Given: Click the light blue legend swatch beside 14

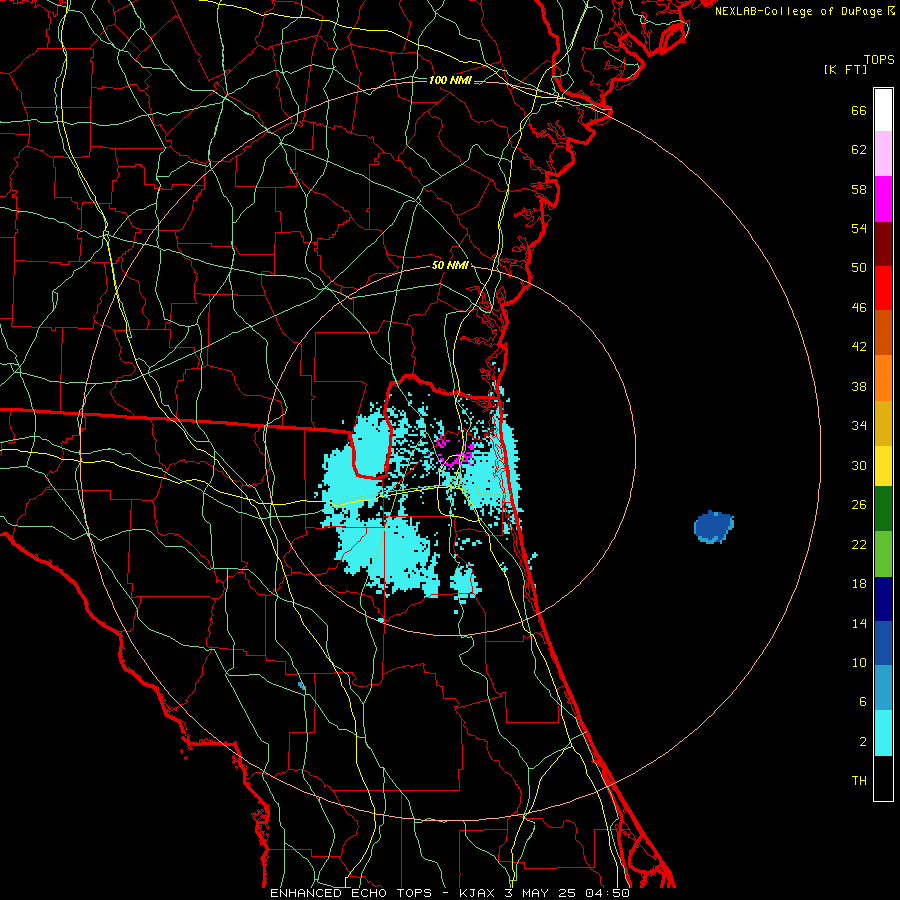Looking at the screenshot, I should coord(883,688).
